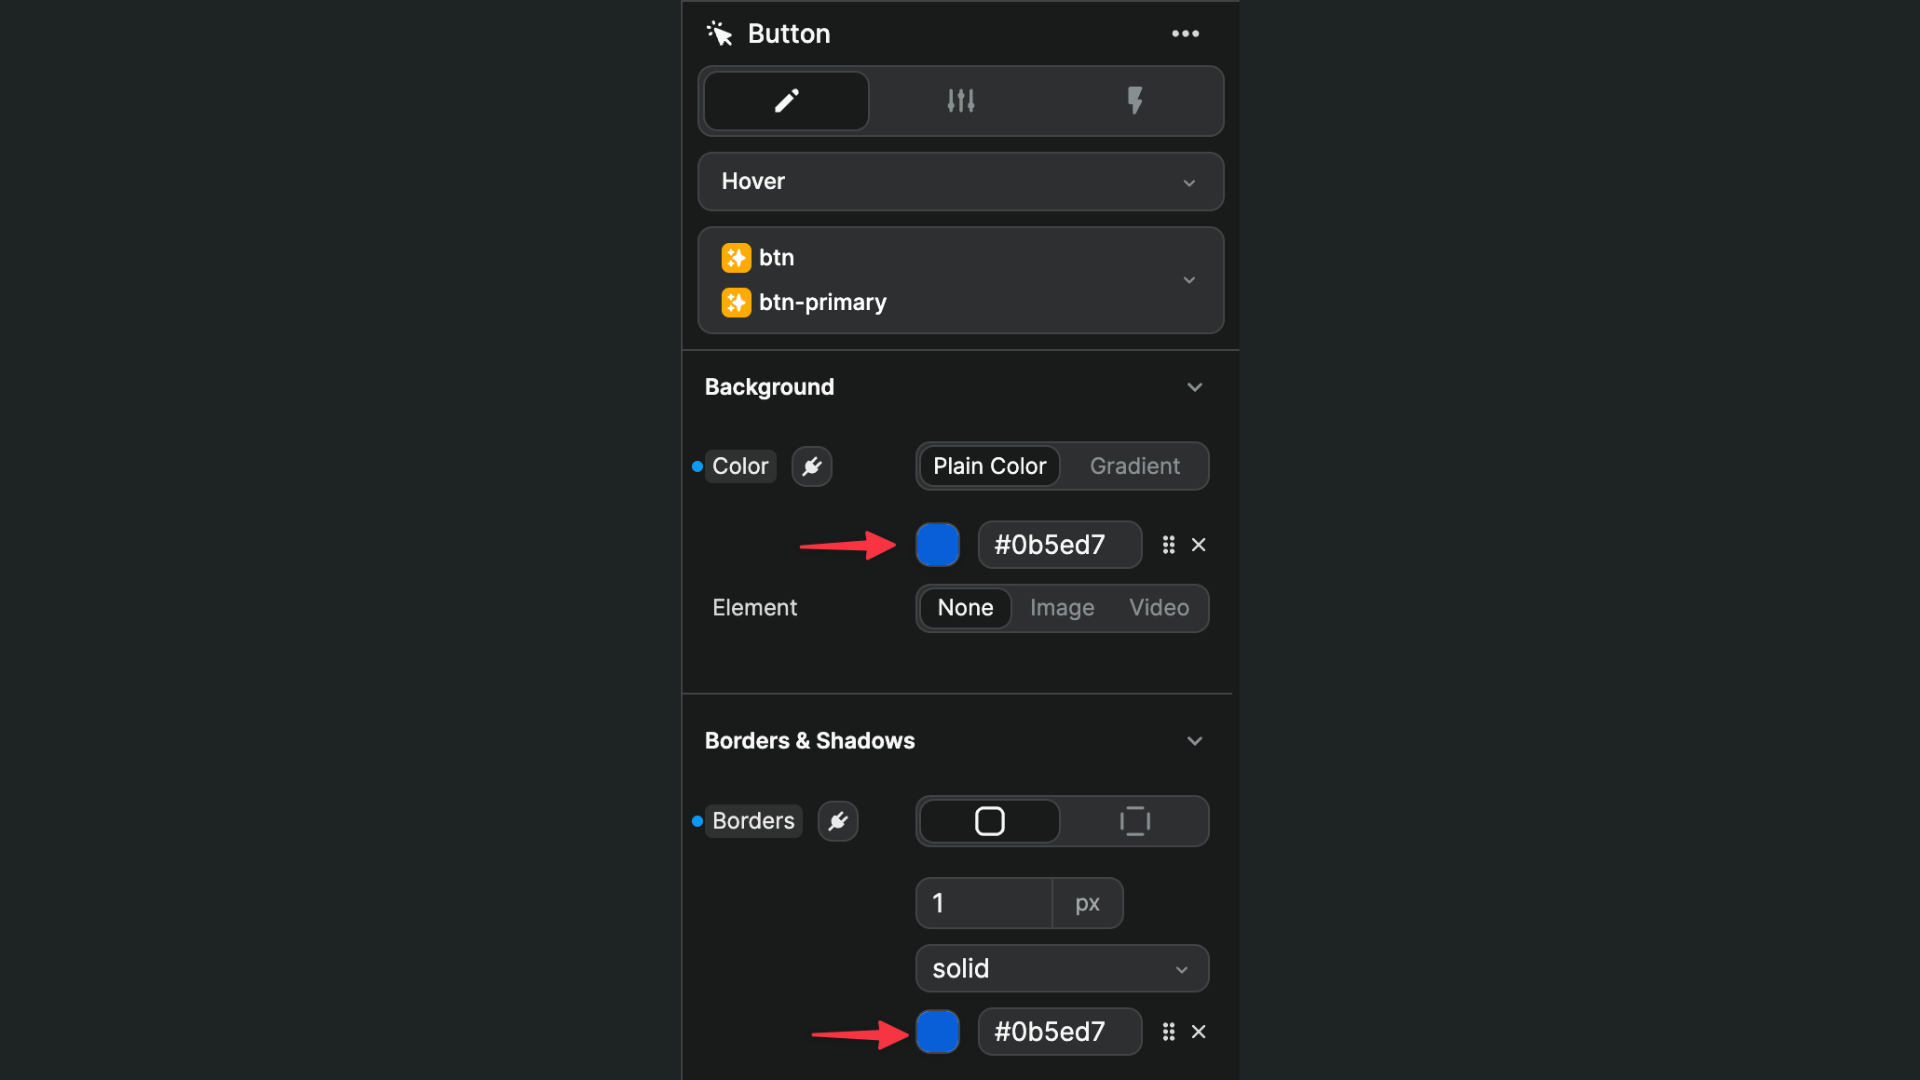The image size is (1920, 1080).
Task: Choose Video as background element
Action: [x=1159, y=608]
